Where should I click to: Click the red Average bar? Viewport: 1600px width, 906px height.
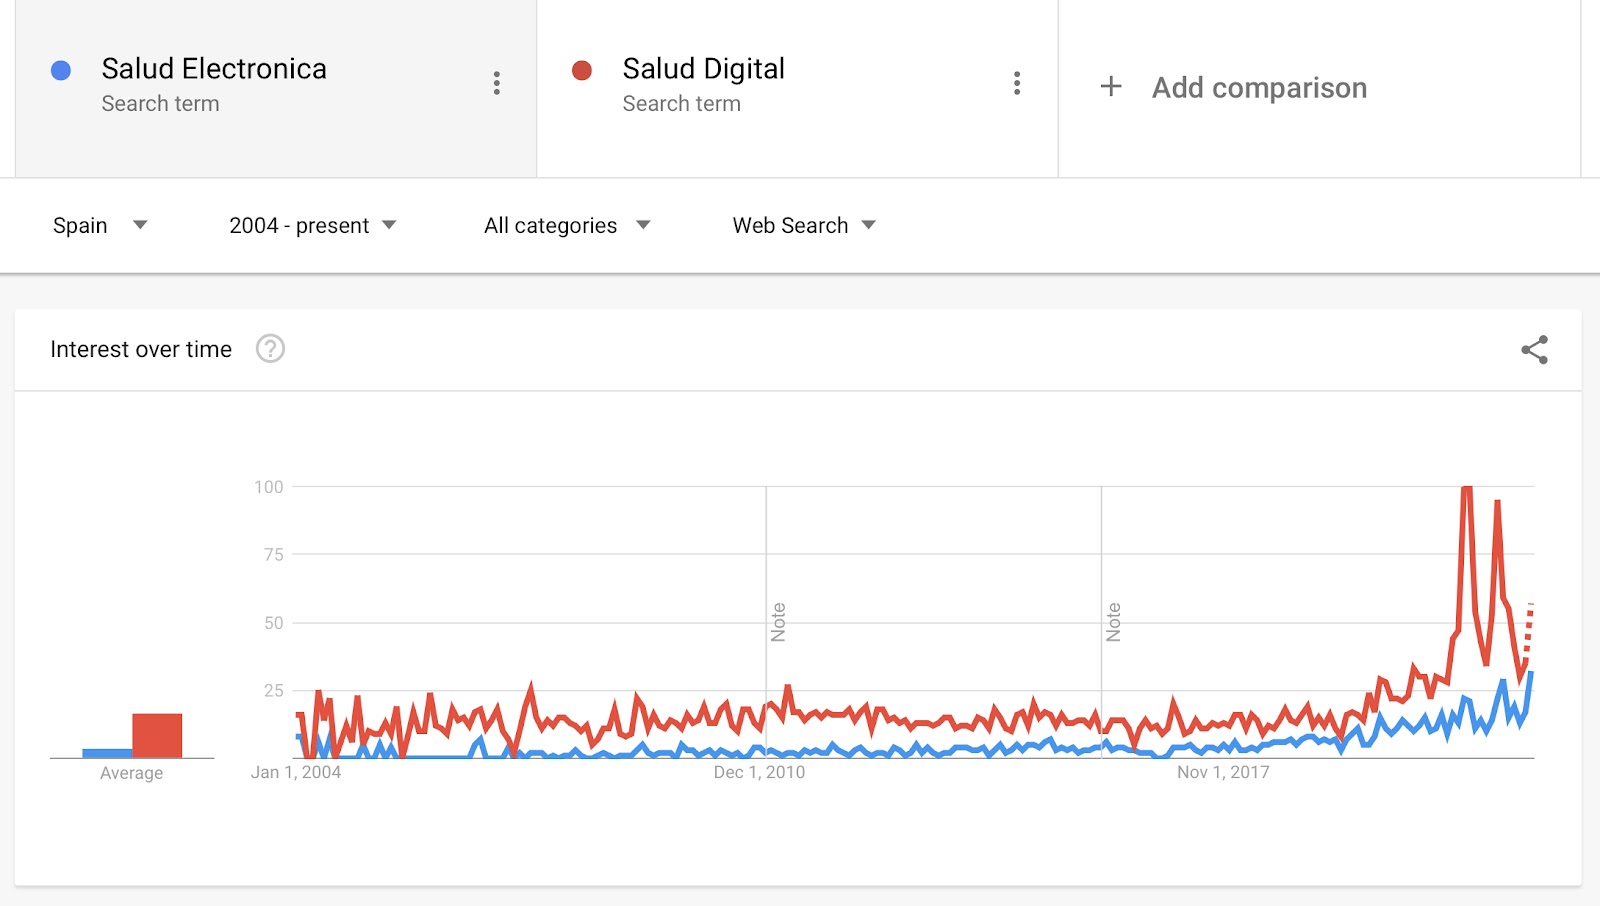pos(157,736)
